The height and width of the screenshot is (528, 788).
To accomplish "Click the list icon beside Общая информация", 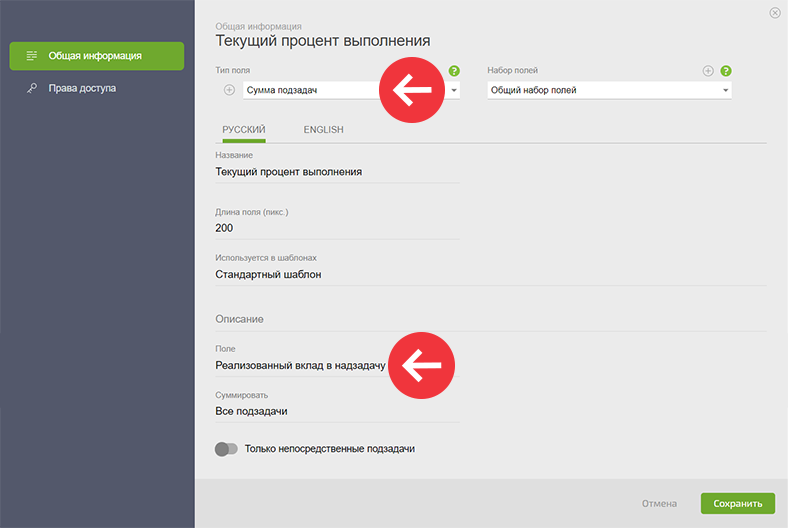I will (x=32, y=56).
